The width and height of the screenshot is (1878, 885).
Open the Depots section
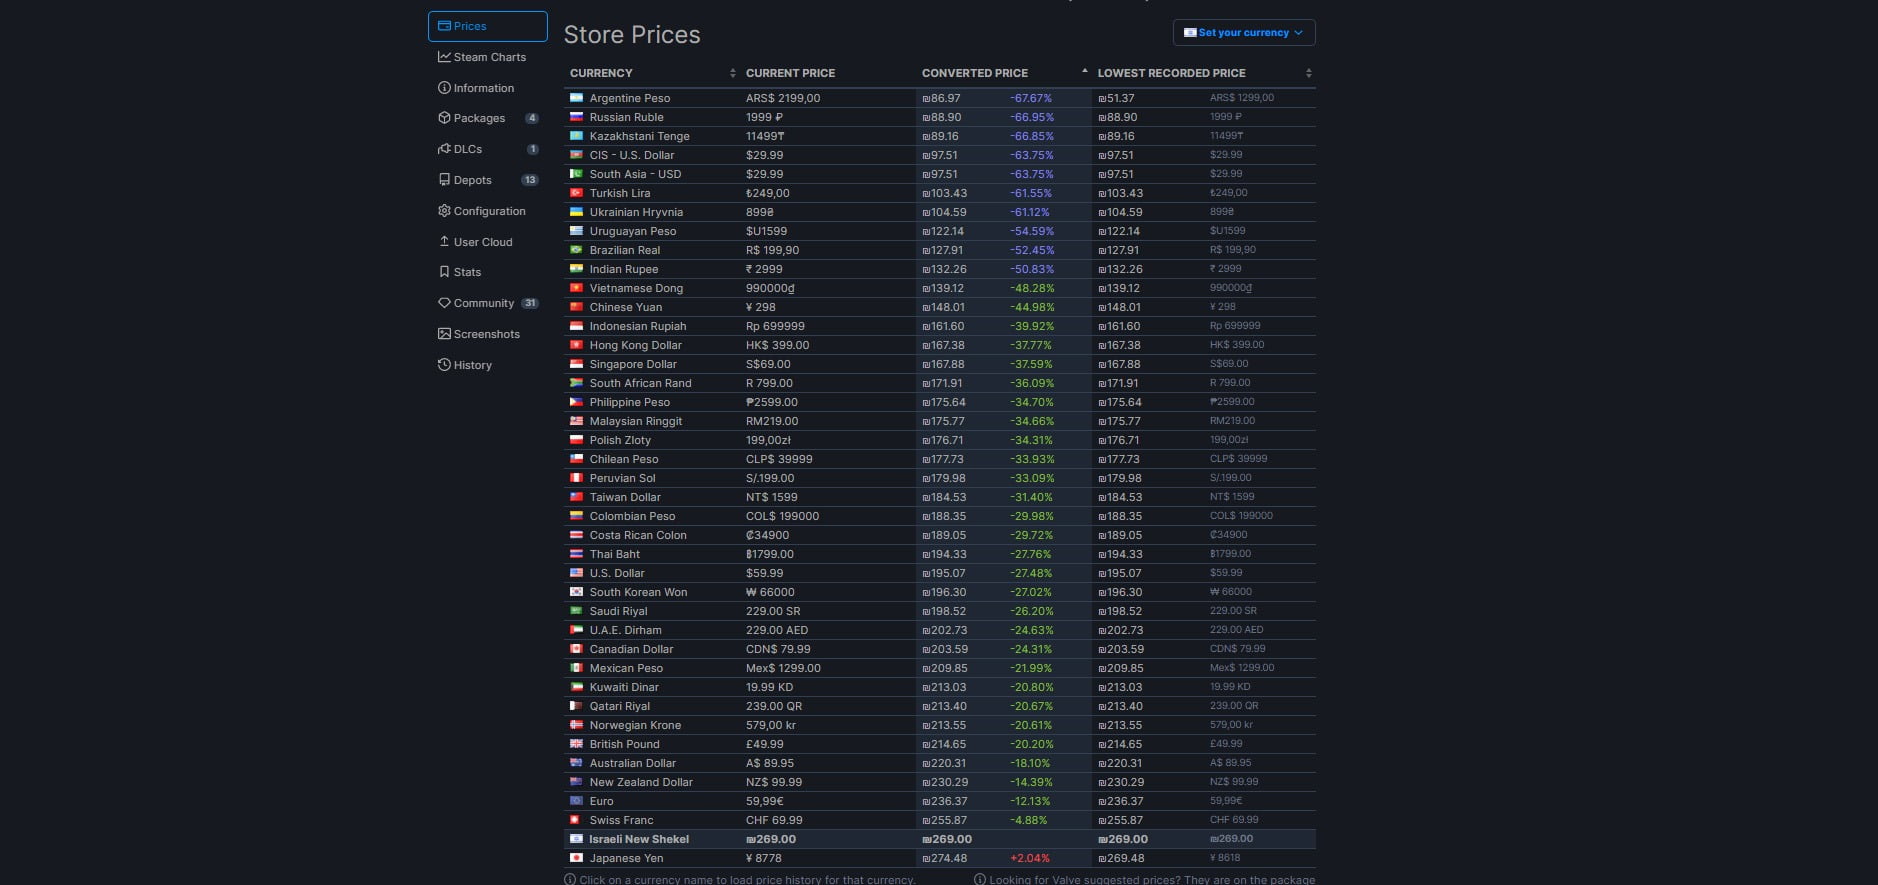(x=472, y=180)
